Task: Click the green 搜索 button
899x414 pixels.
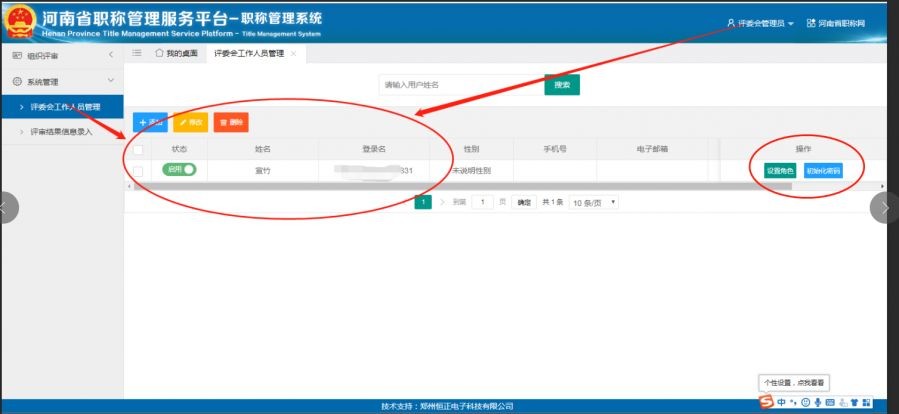Action: (x=562, y=85)
